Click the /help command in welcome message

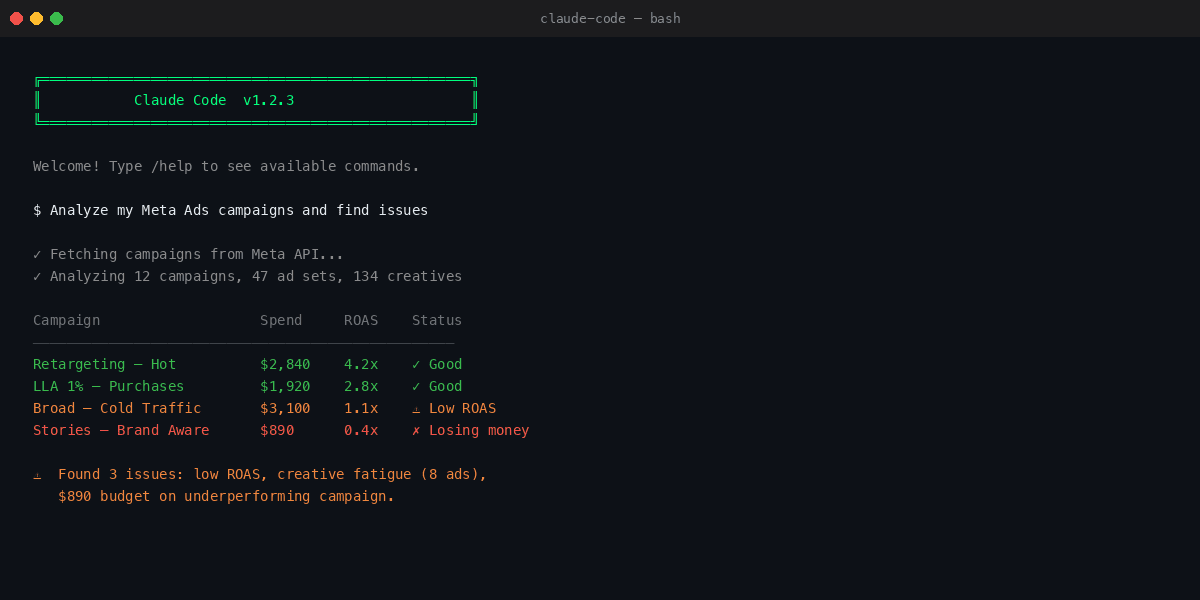[x=171, y=166]
